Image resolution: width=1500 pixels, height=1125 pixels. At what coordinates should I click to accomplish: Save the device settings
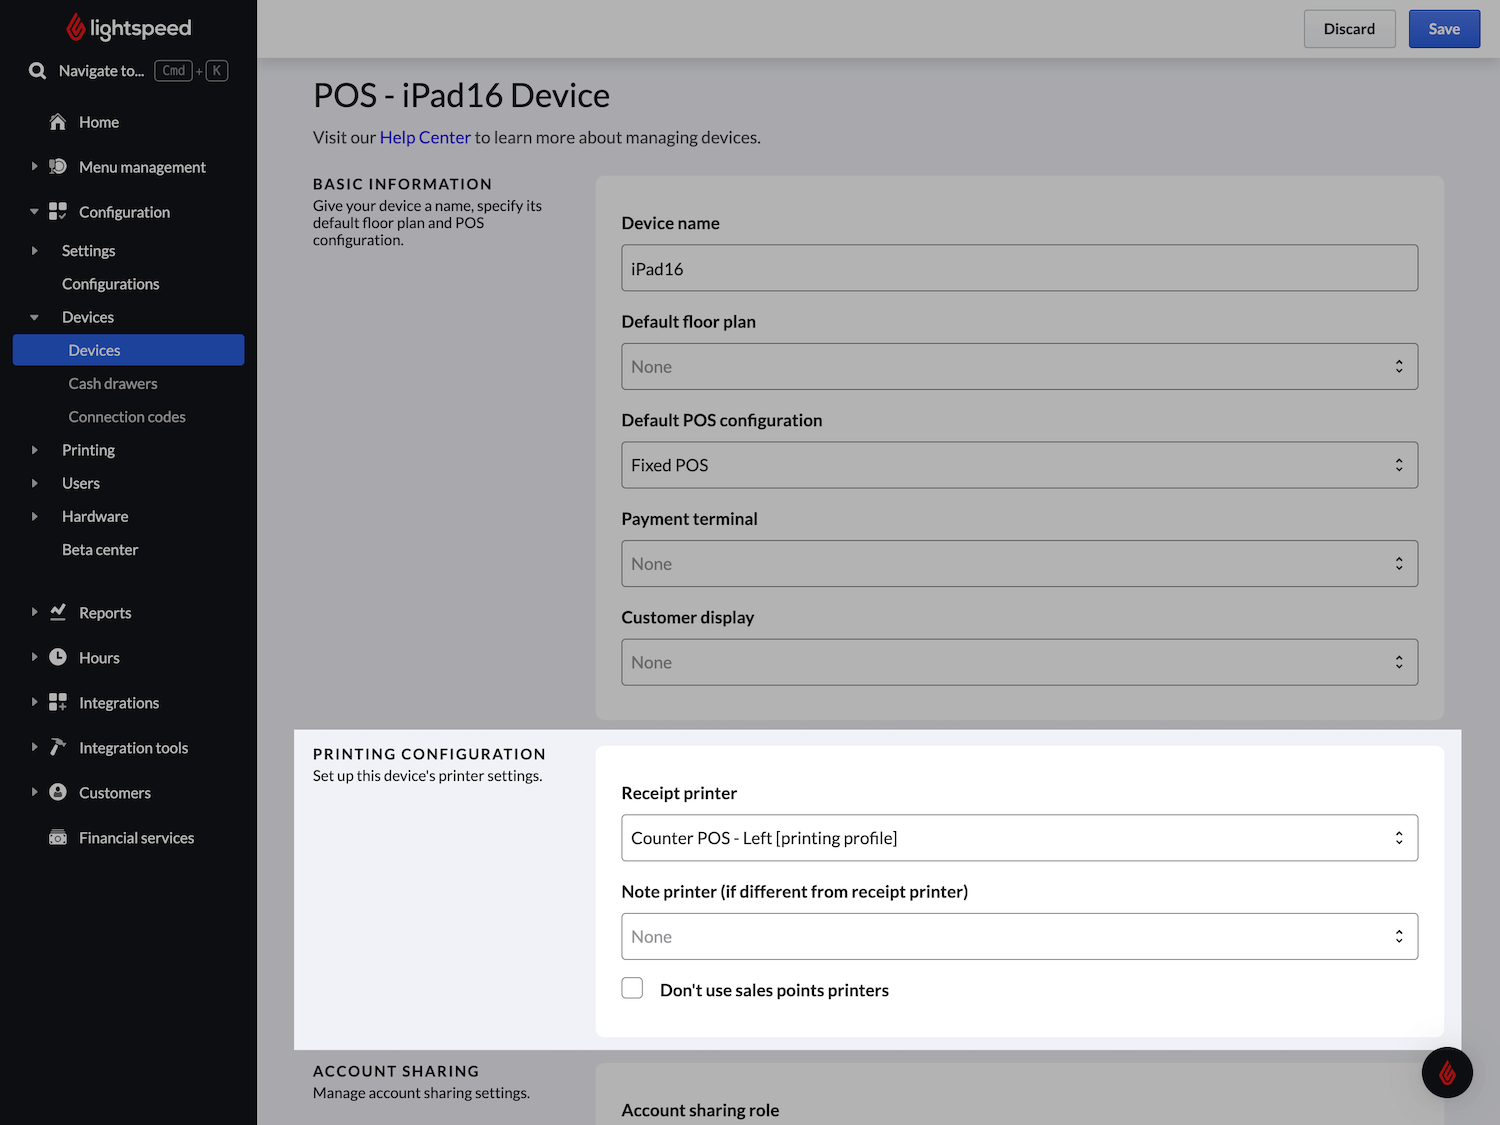[x=1443, y=29]
